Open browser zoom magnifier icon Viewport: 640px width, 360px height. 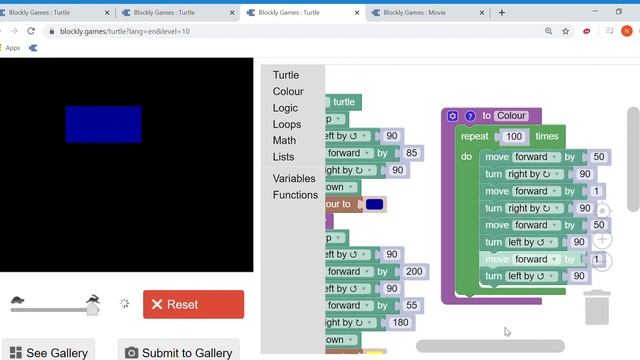548,31
